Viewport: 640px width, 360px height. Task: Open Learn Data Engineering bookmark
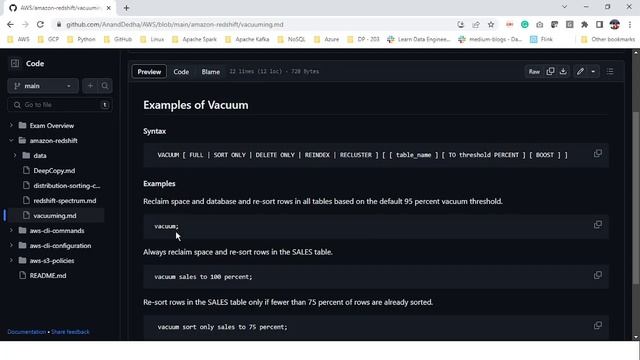[418, 39]
